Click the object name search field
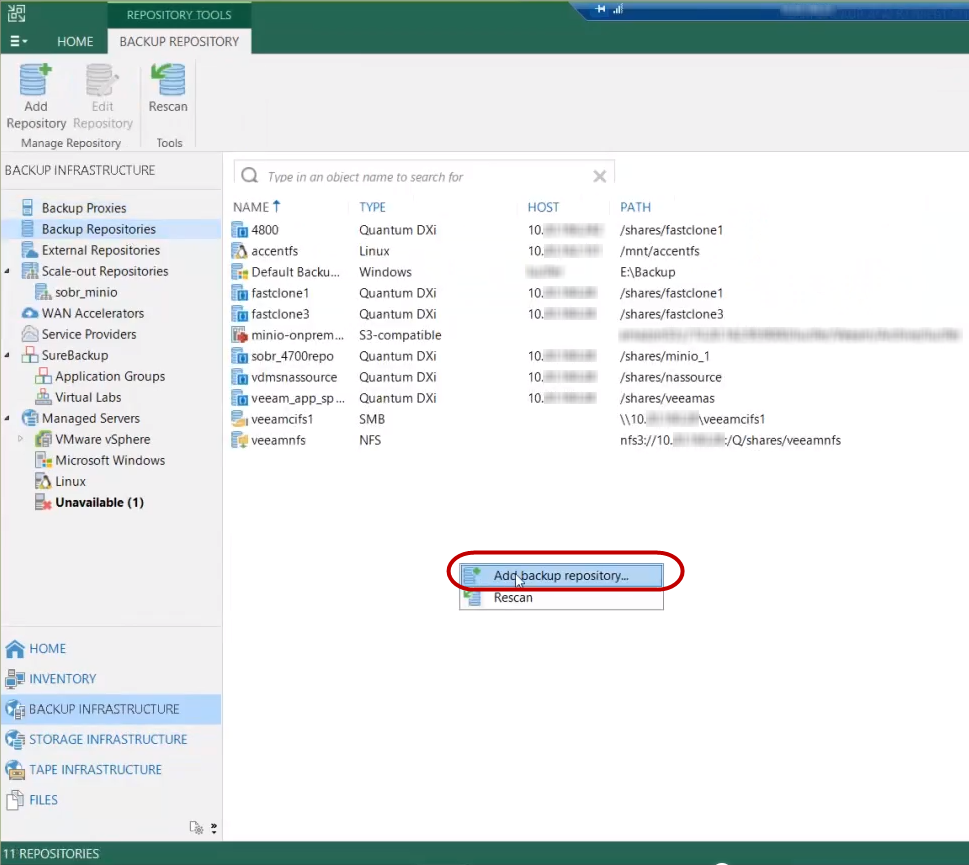Viewport: 969px width, 865px height. (x=420, y=177)
